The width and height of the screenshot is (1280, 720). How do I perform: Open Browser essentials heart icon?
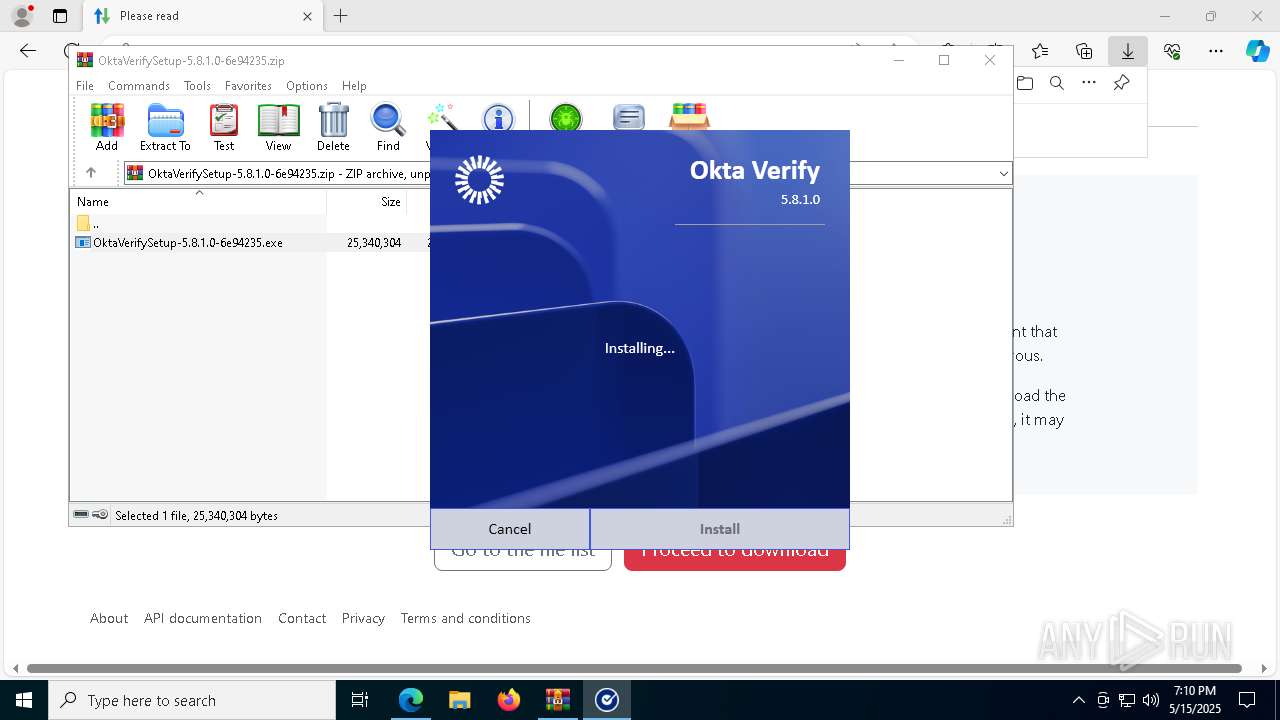[x=1172, y=51]
